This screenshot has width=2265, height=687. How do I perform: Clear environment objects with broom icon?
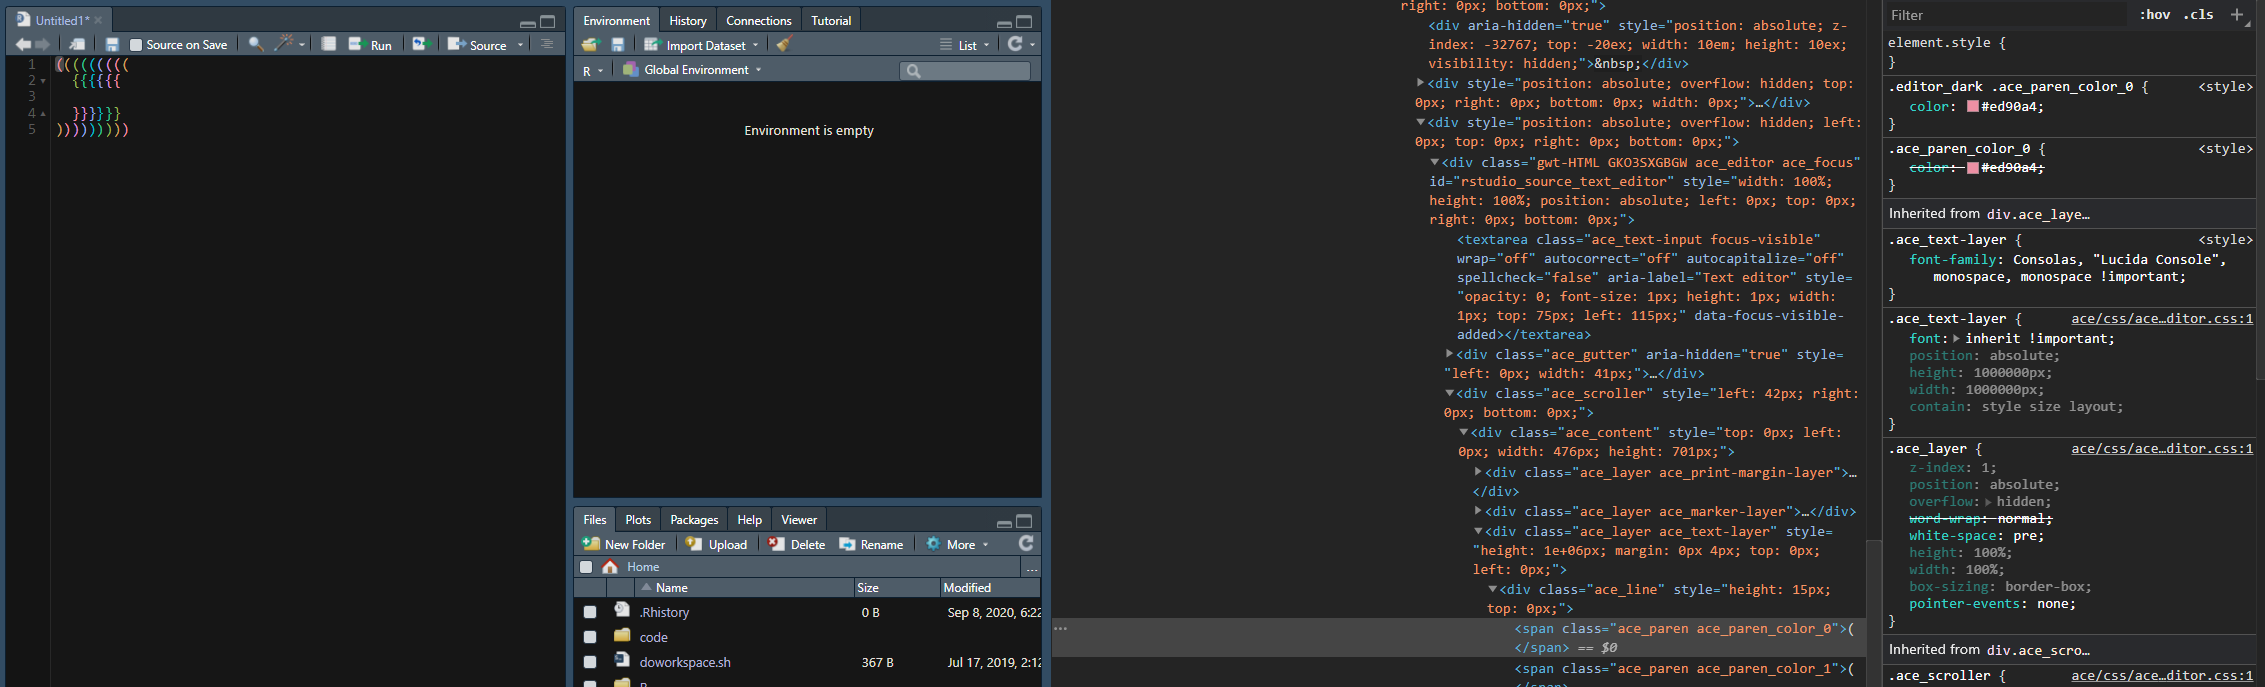[x=784, y=44]
